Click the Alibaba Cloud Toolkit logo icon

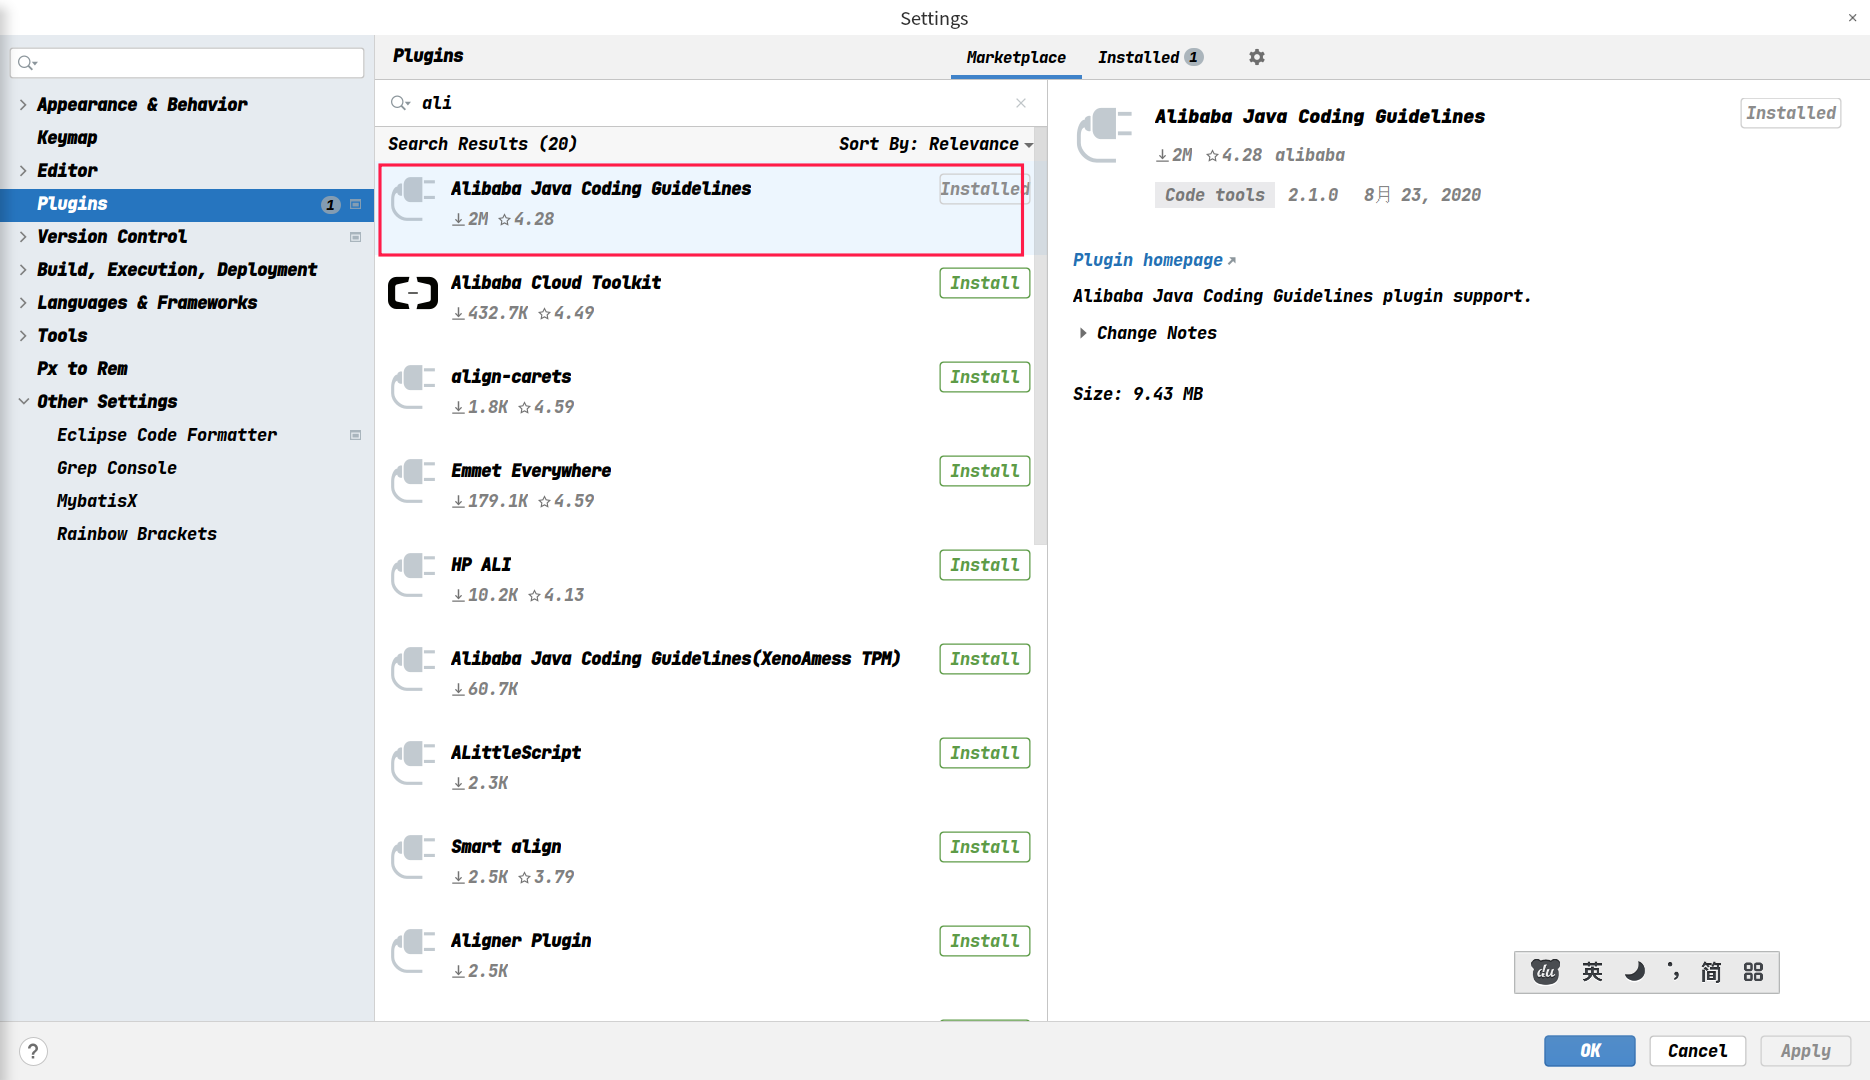pos(413,293)
